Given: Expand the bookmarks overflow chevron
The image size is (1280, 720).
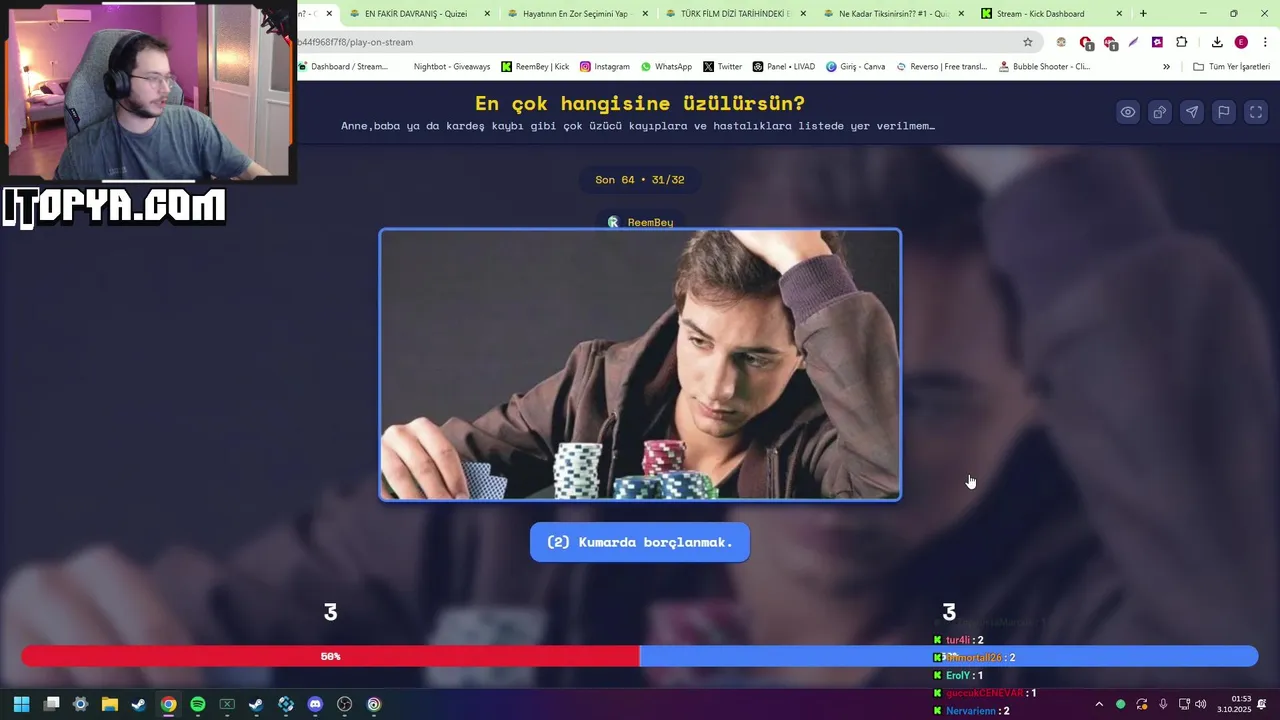Looking at the screenshot, I should pos(1166,67).
